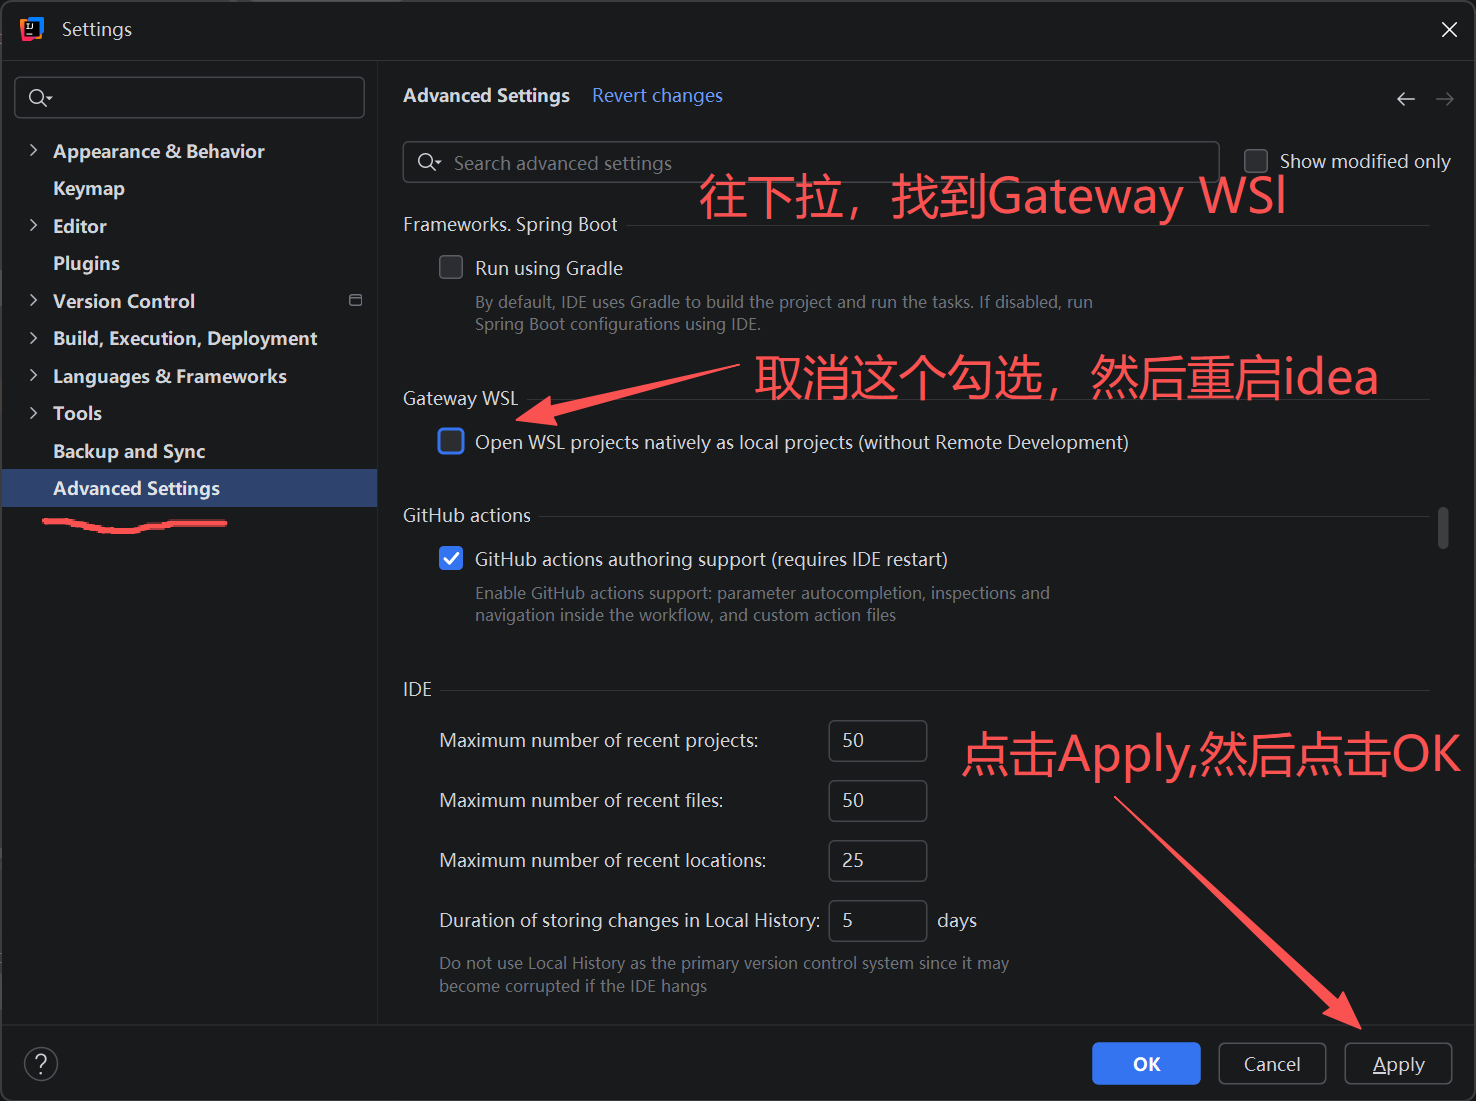
Task: Check Open WSL projects natively as local projects
Action: [451, 441]
